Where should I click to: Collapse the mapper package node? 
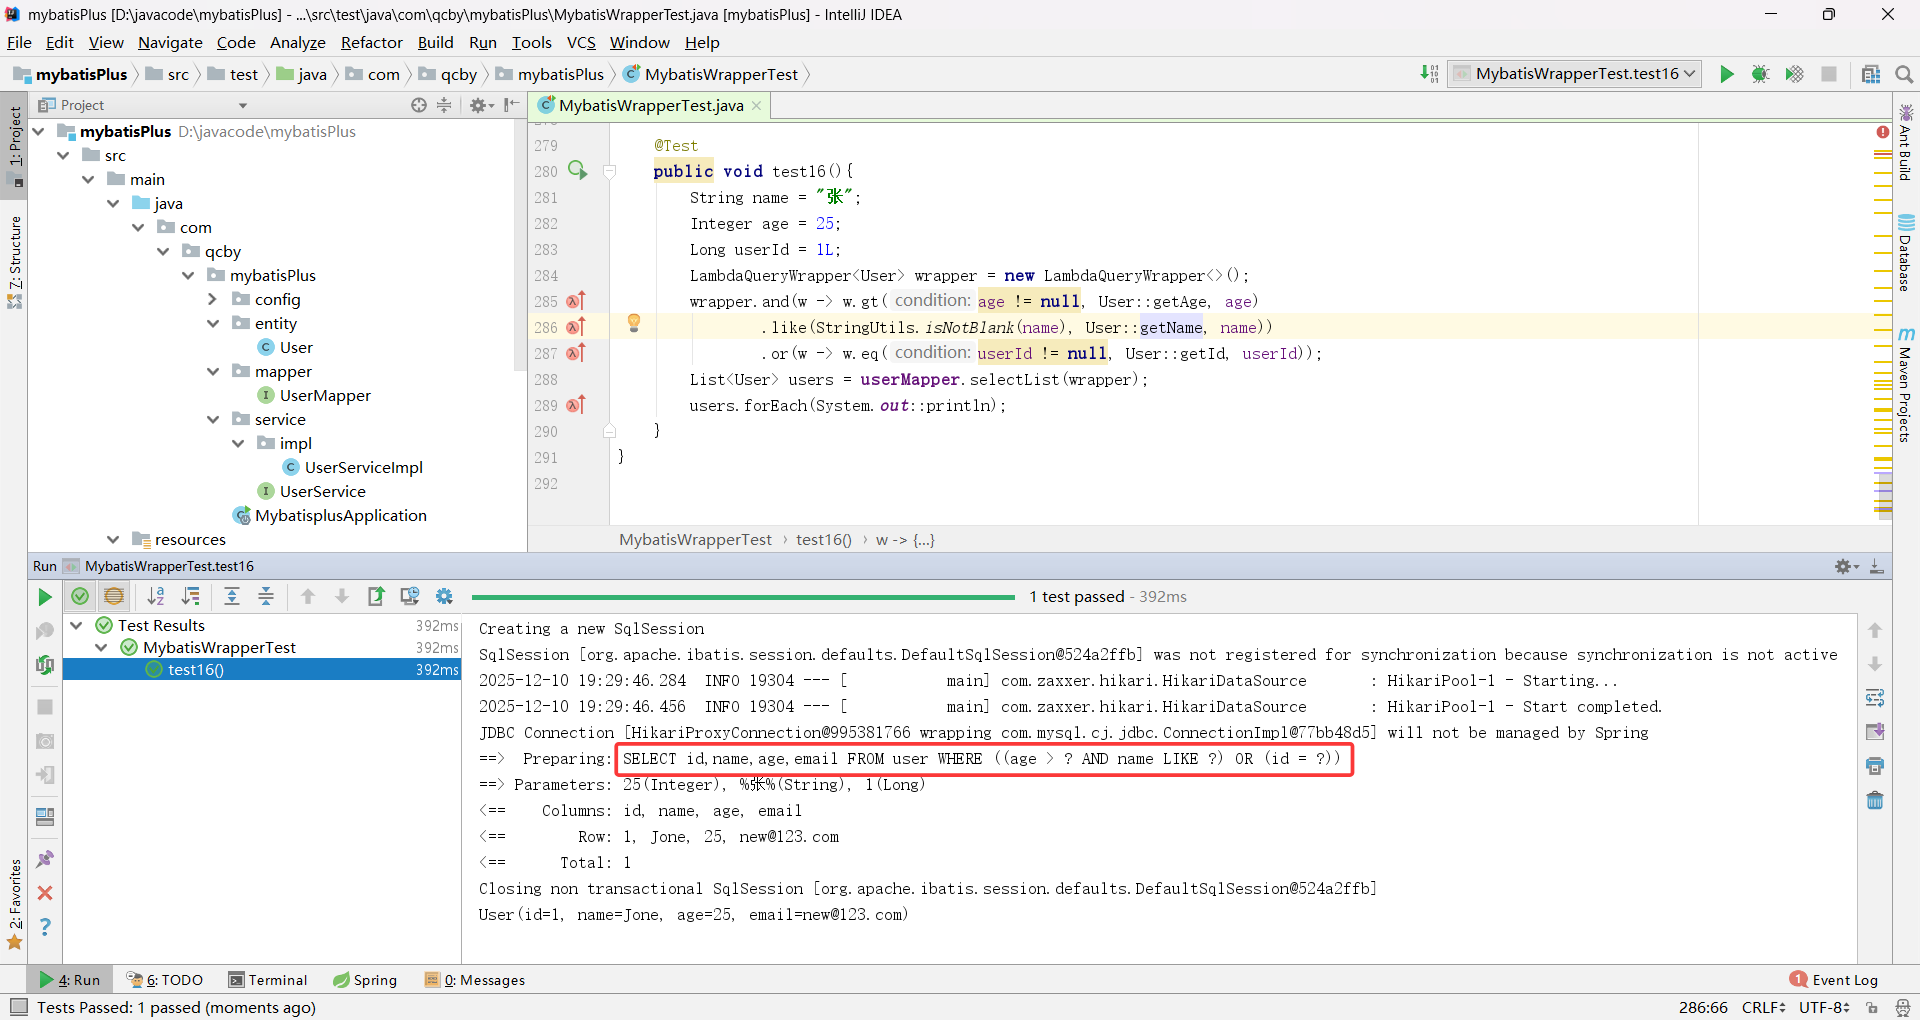(212, 371)
